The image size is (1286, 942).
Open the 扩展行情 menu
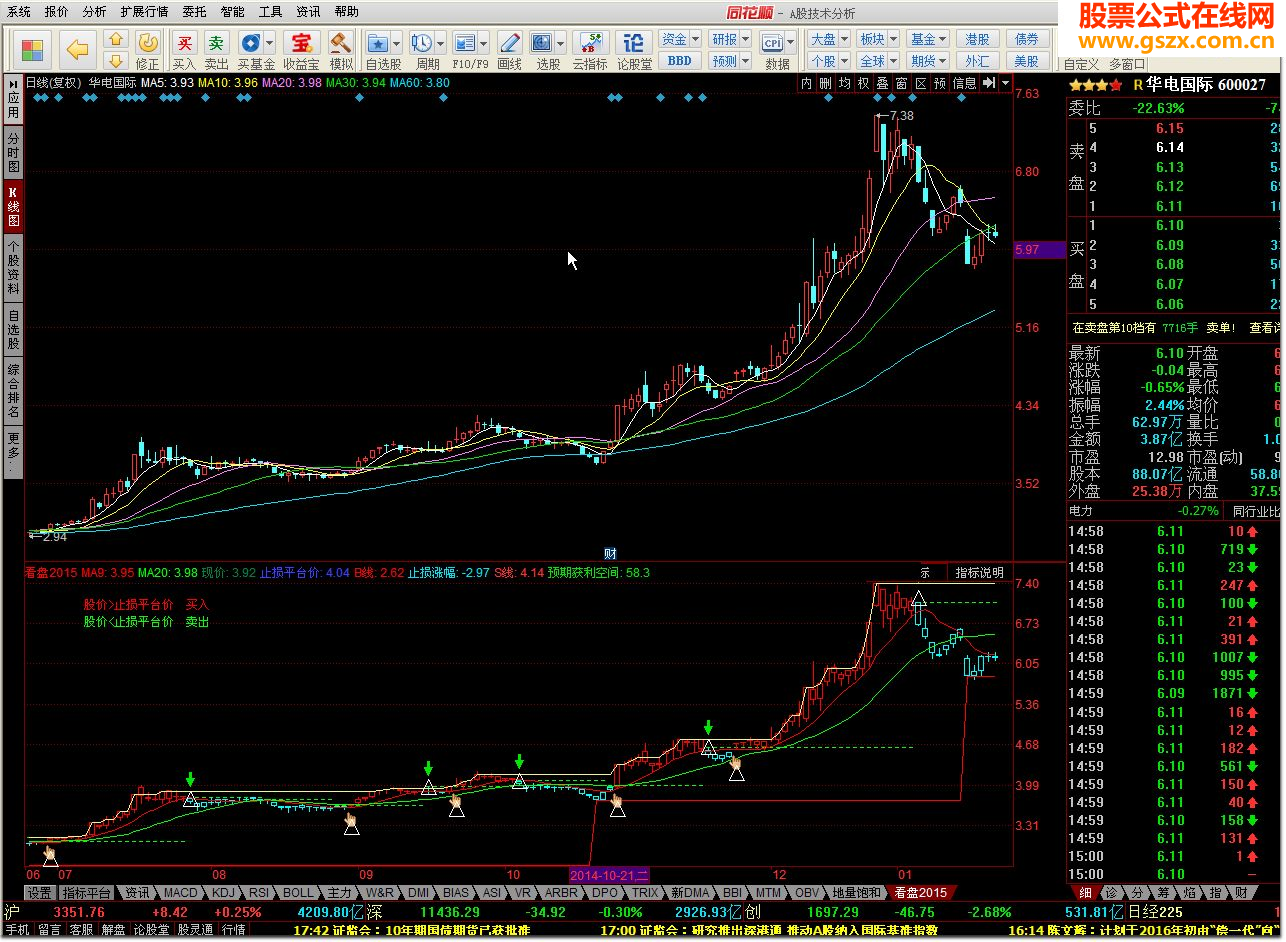(x=144, y=12)
